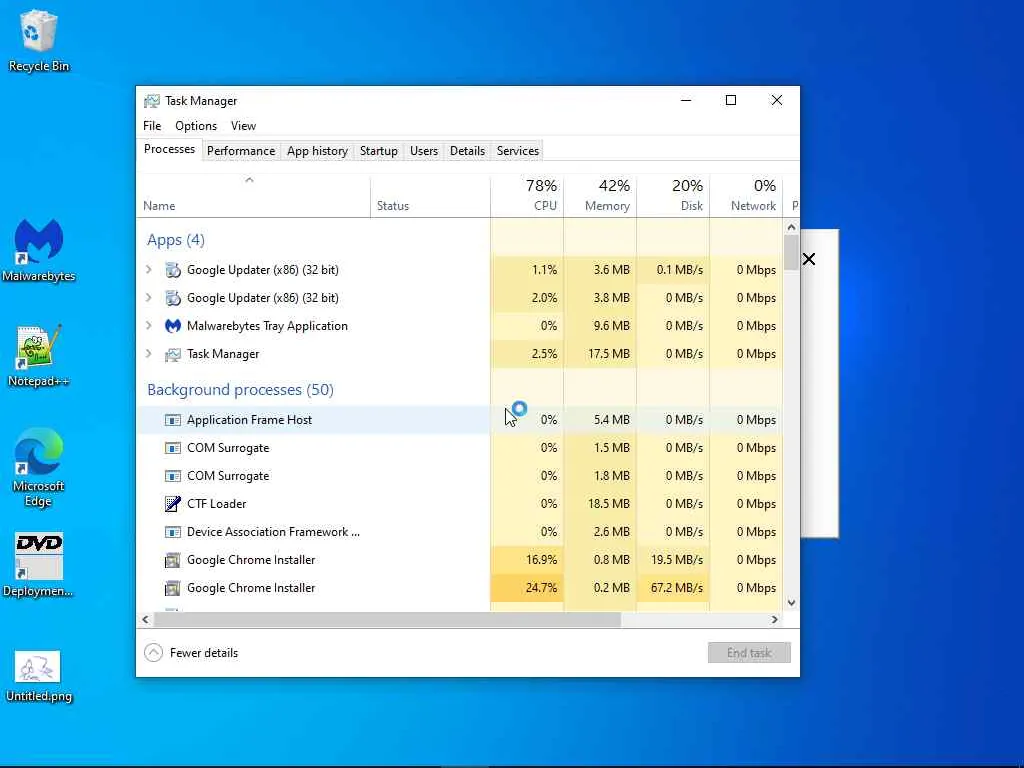
Task: Sort by the Memory column header
Action: click(600, 195)
